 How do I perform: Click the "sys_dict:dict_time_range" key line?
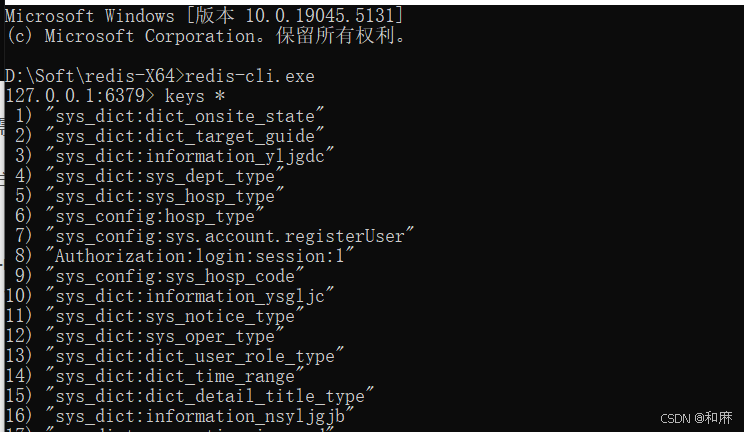175,376
